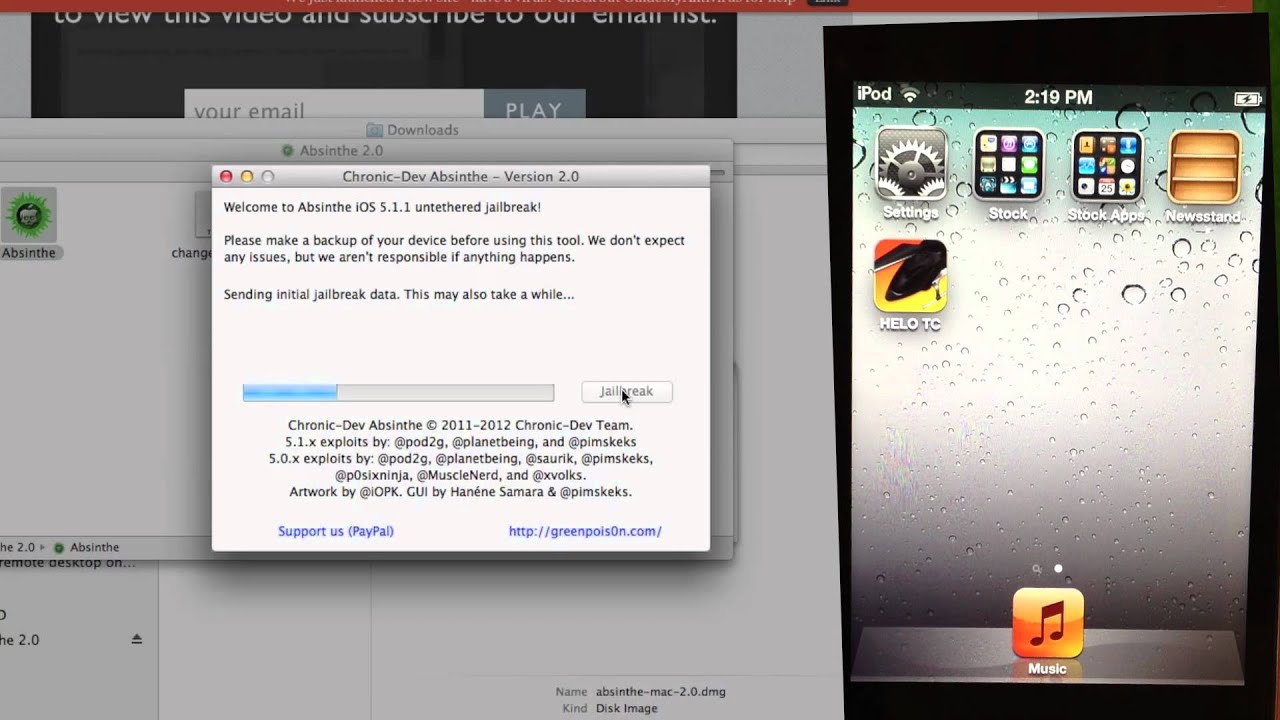The width and height of the screenshot is (1280, 720).
Task: Open the Stock folder on iPod
Action: point(1008,165)
